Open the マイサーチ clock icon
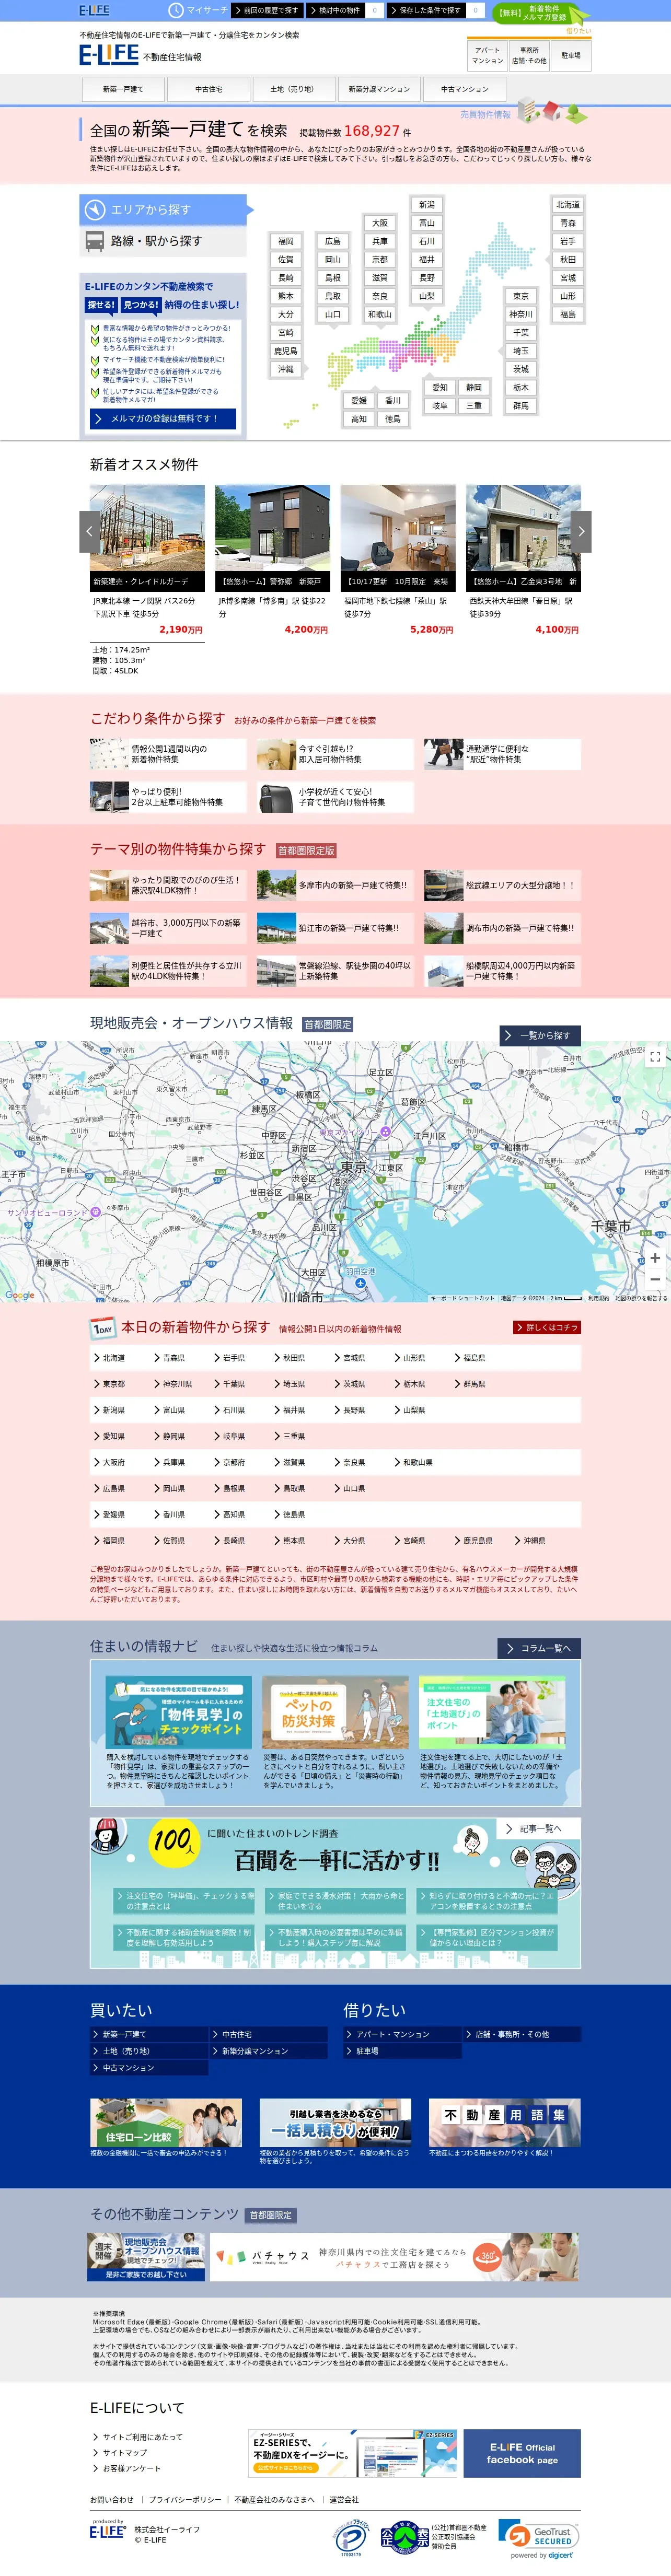This screenshot has width=671, height=2576. (x=176, y=10)
